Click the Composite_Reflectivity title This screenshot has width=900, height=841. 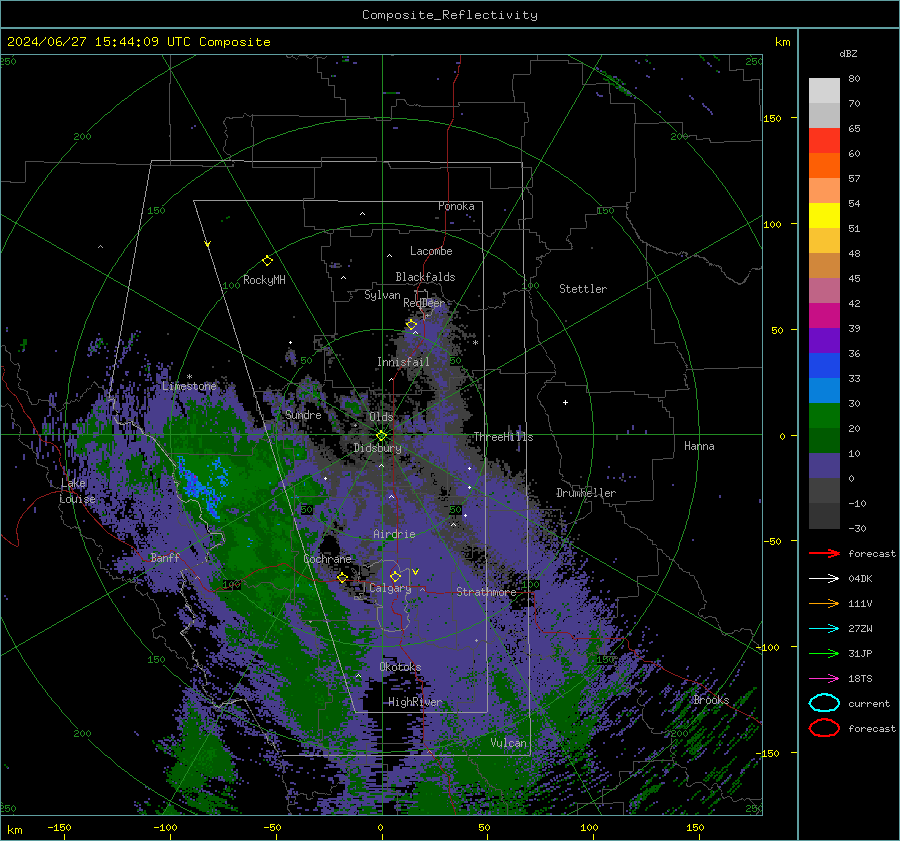450,15
